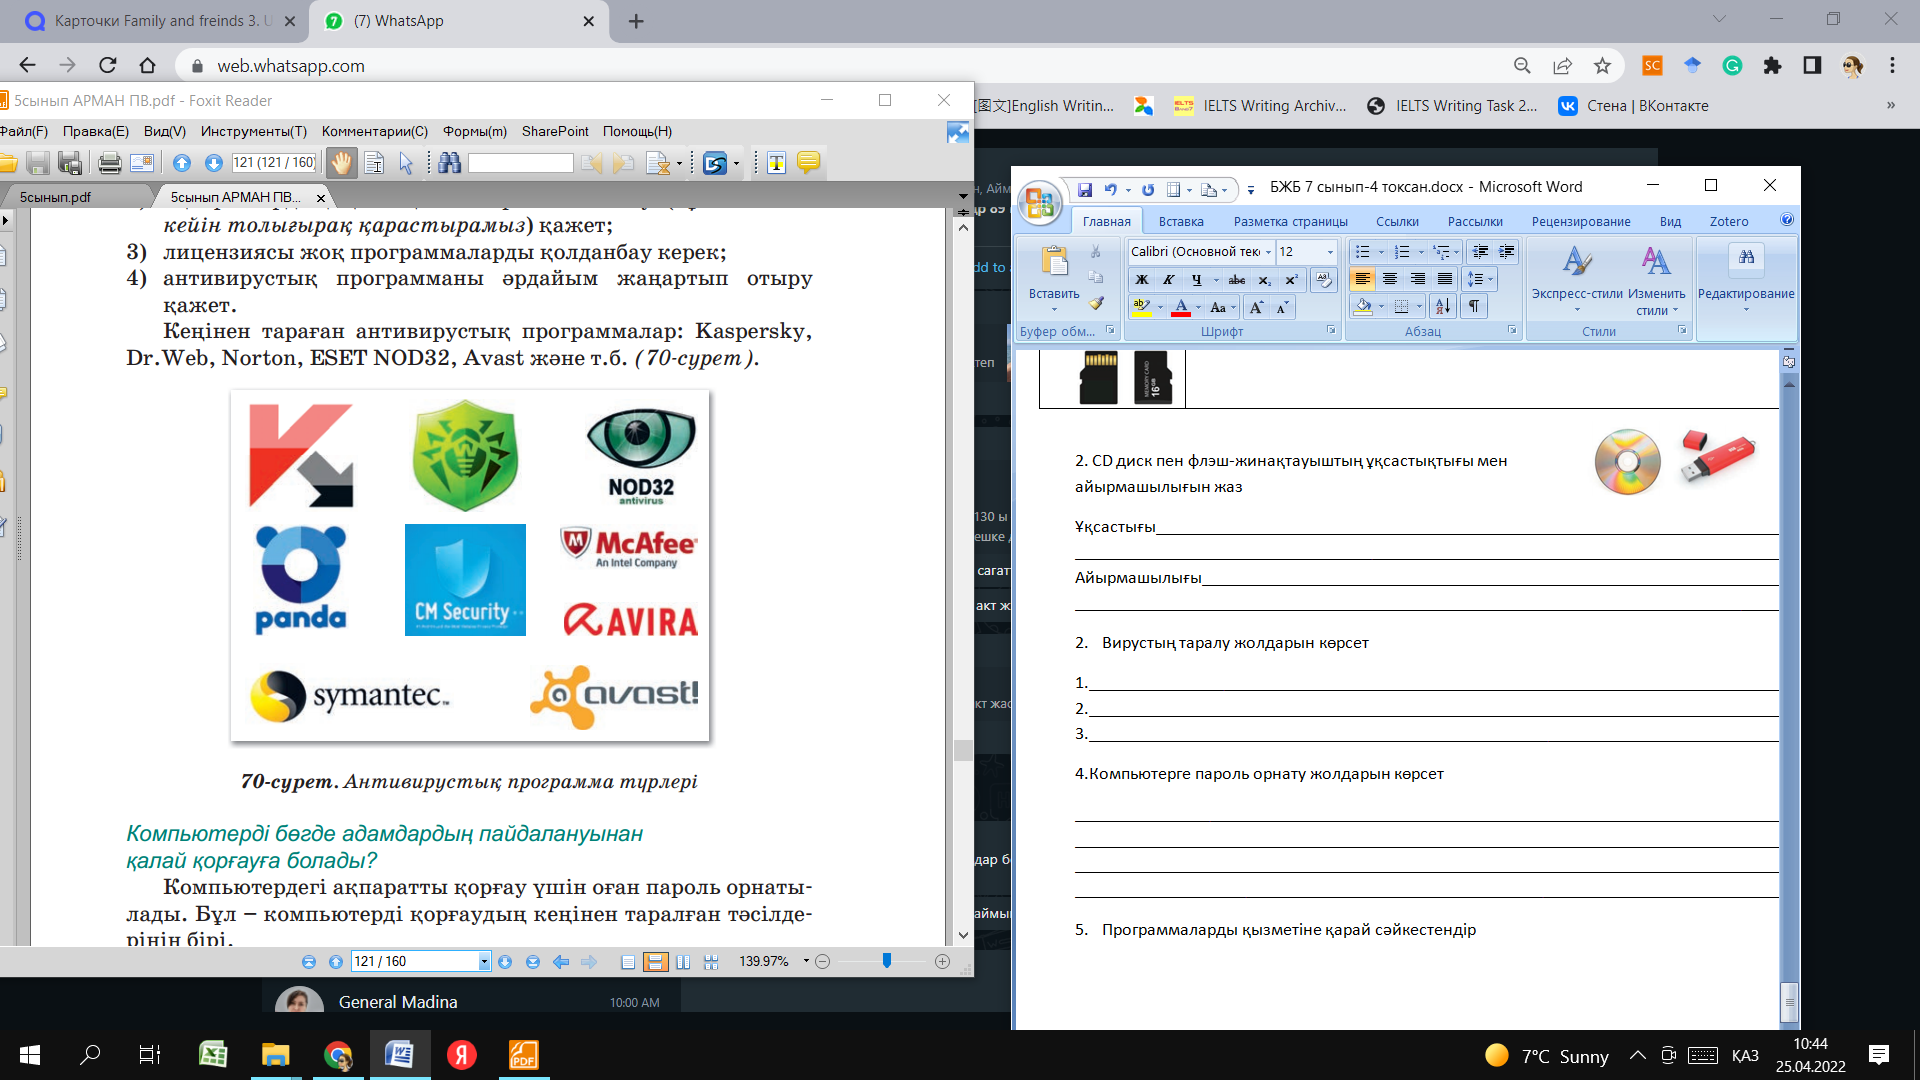Click the Format Painter brush in Word
The image size is (1920, 1080).
click(1096, 303)
